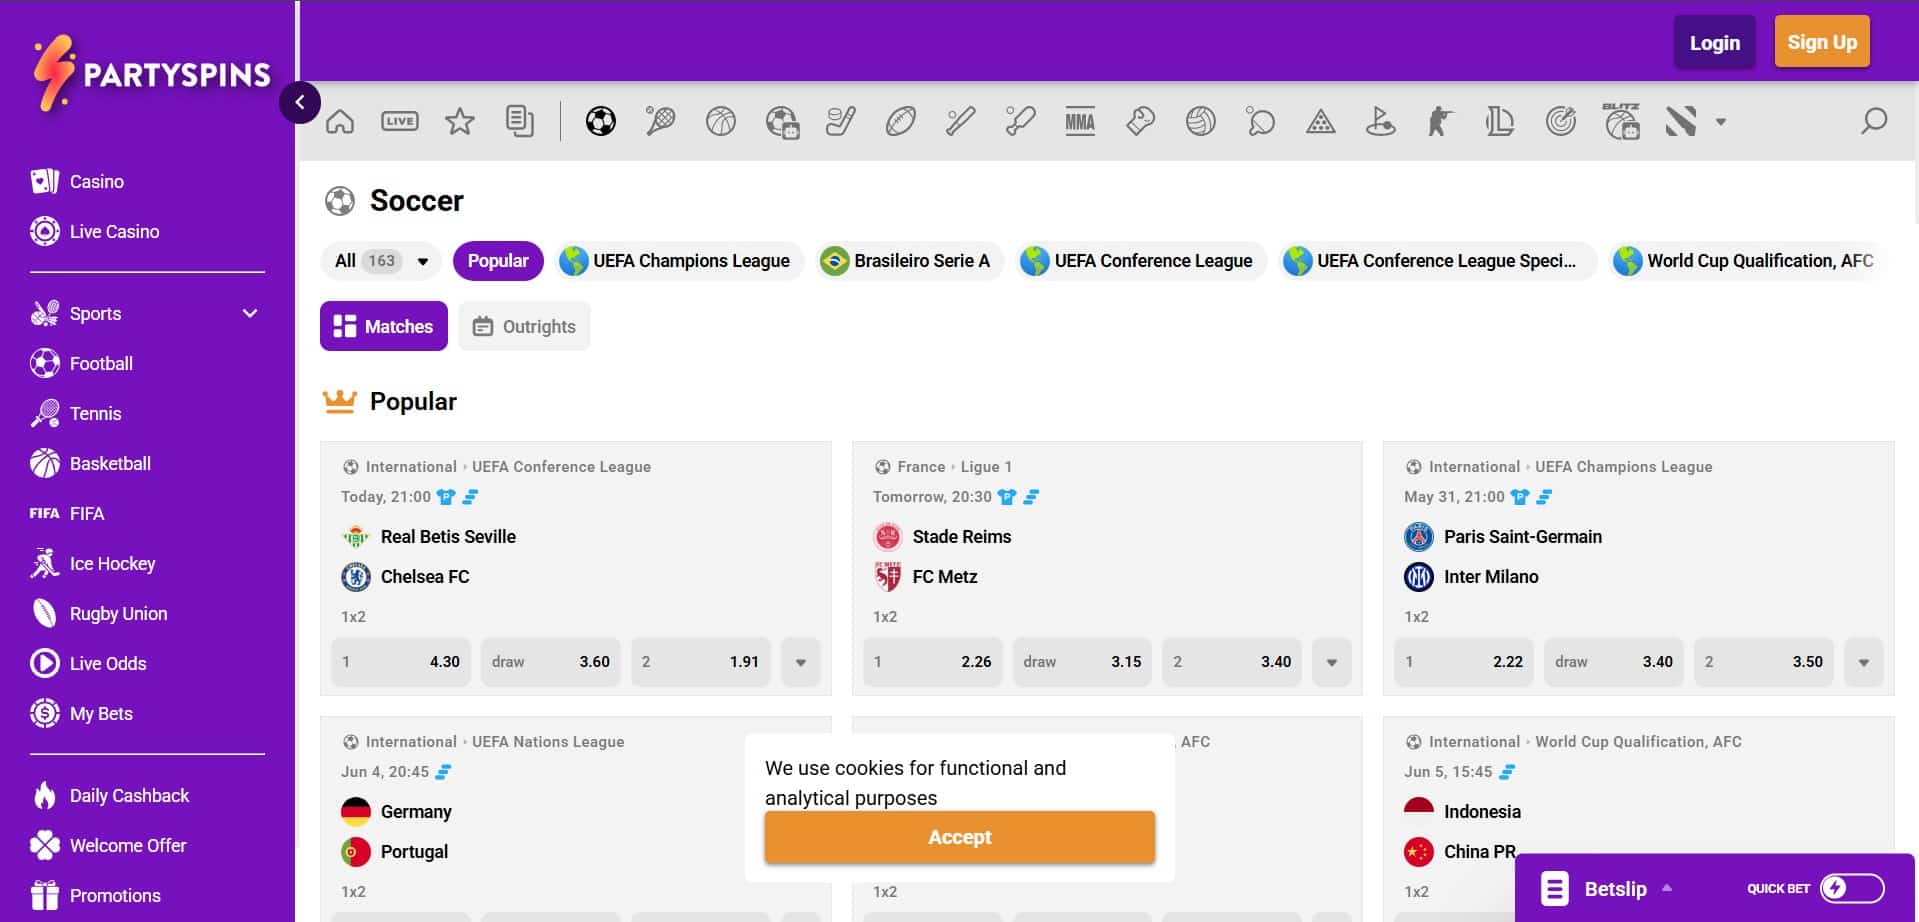
Task: Select the Dota 2 icon
Action: pos(1681,122)
